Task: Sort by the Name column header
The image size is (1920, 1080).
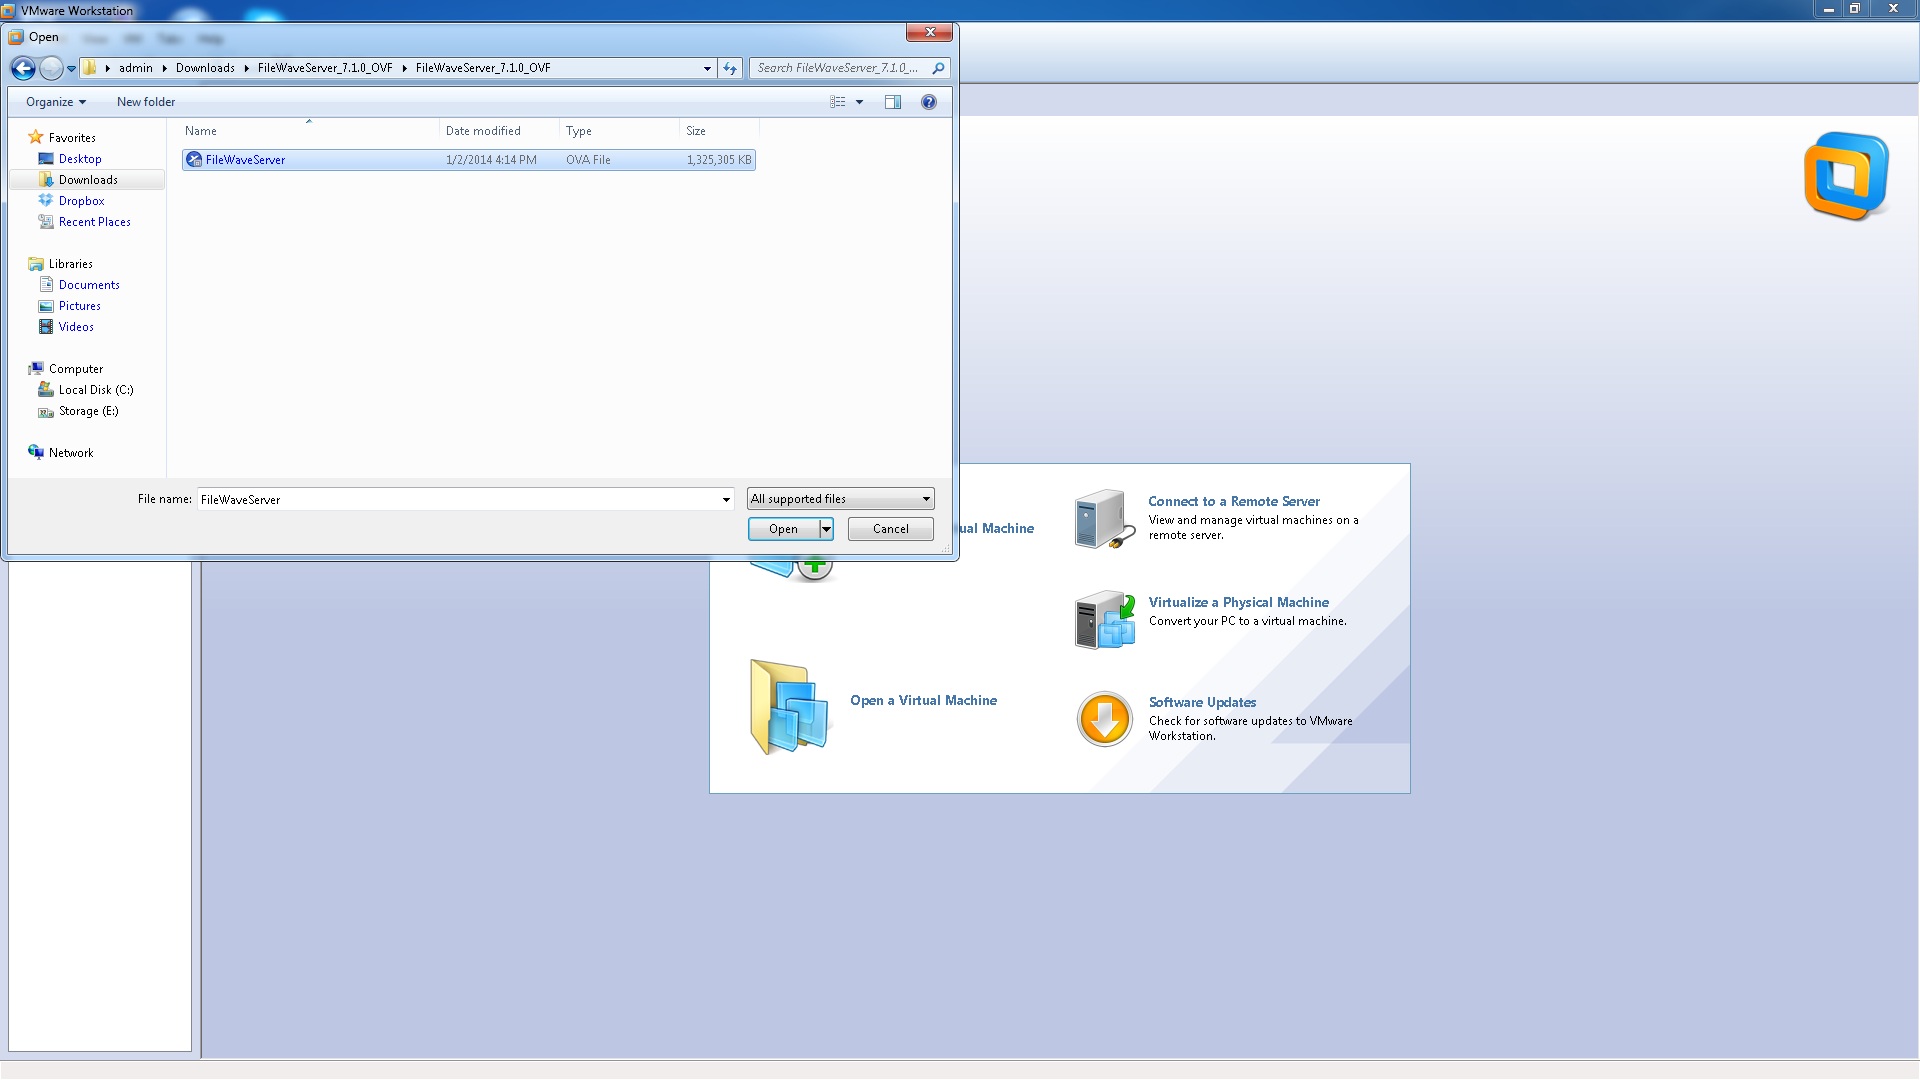Action: point(309,131)
